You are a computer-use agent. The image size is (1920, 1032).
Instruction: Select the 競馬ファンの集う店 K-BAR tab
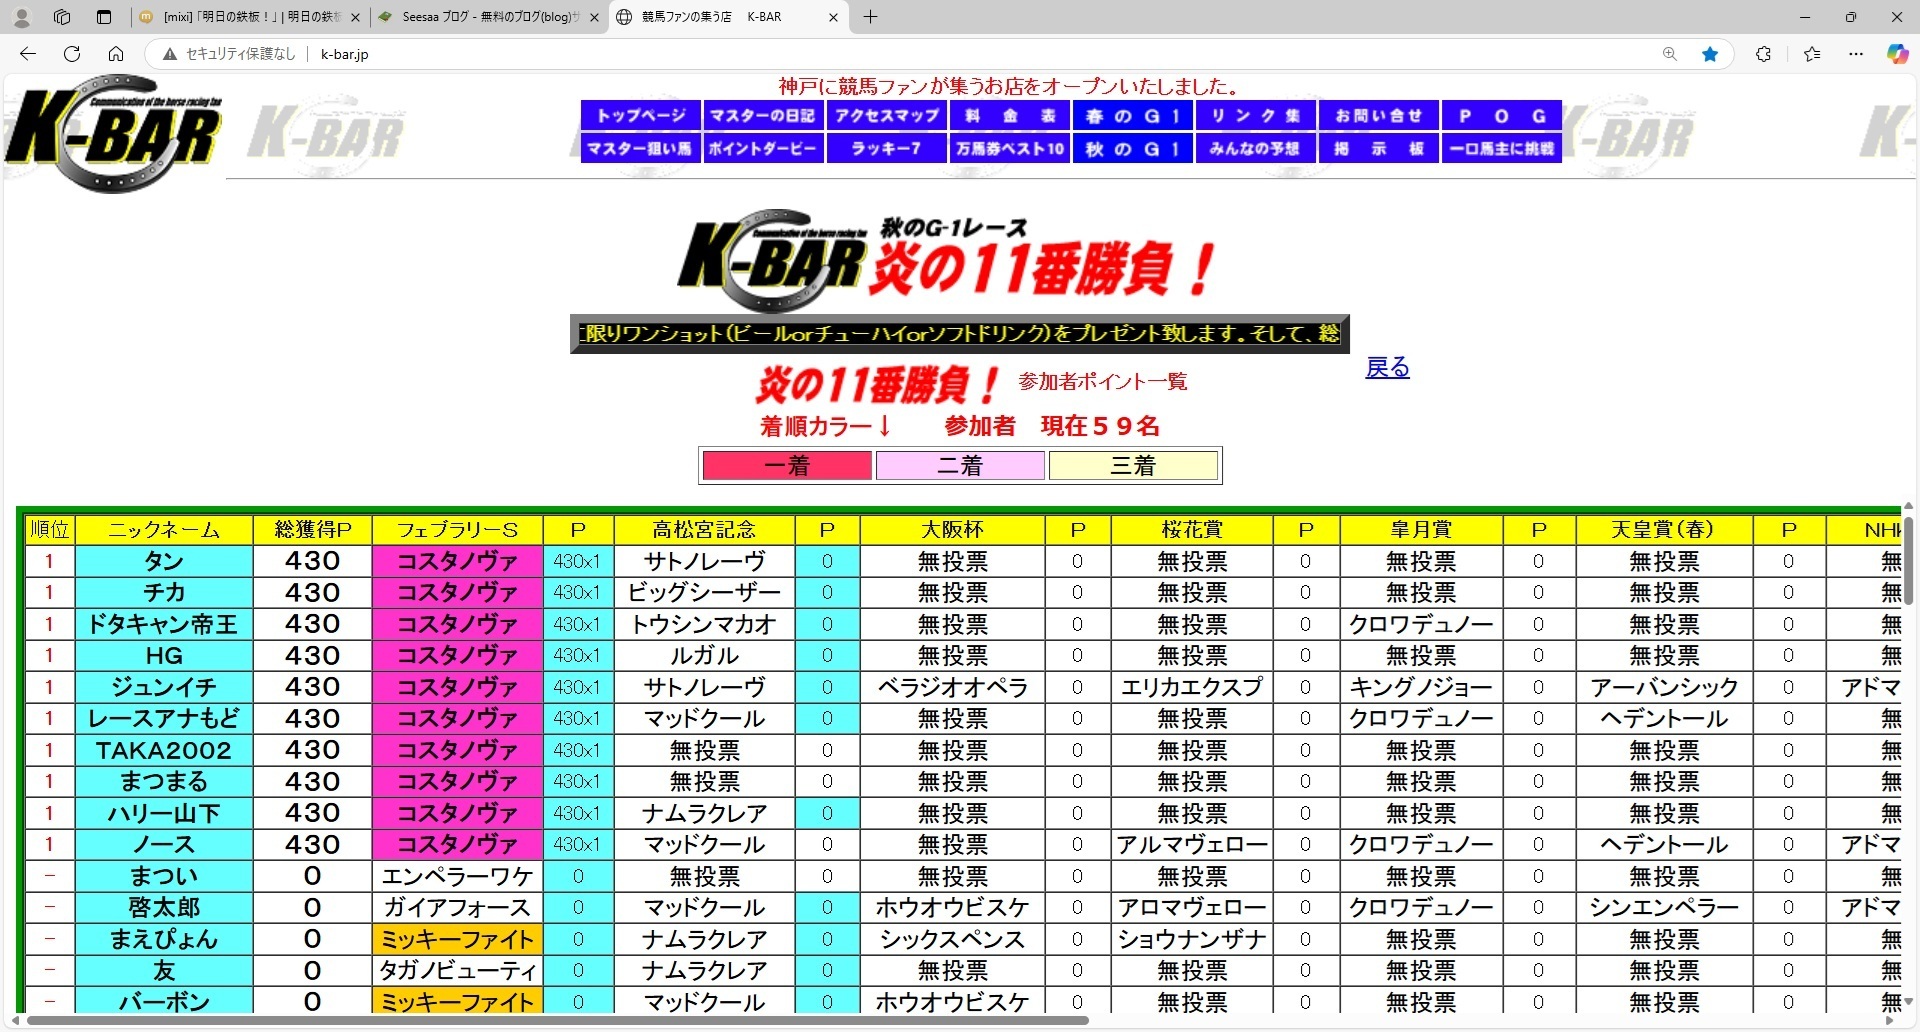tap(728, 17)
